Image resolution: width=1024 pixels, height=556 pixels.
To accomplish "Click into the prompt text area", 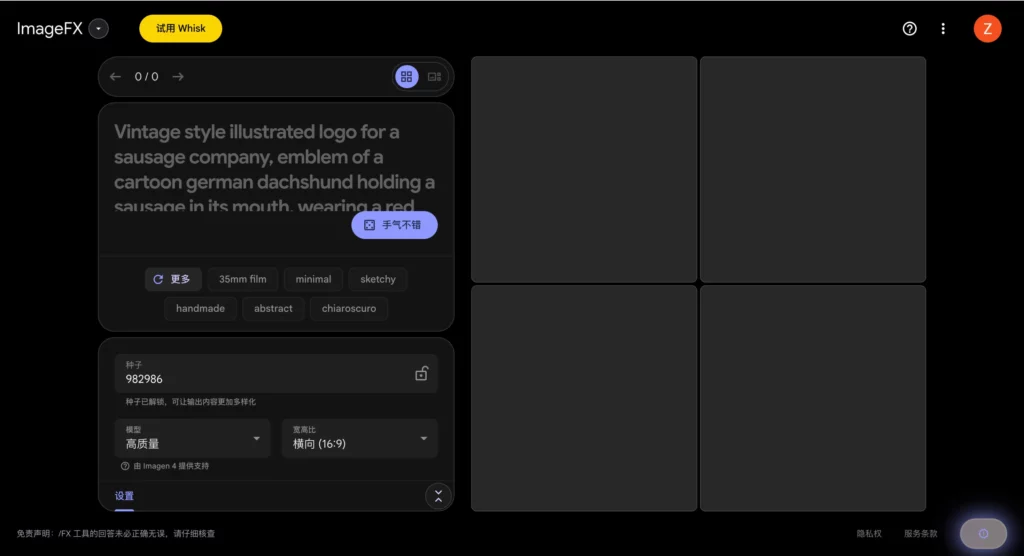I will pyautogui.click(x=276, y=169).
